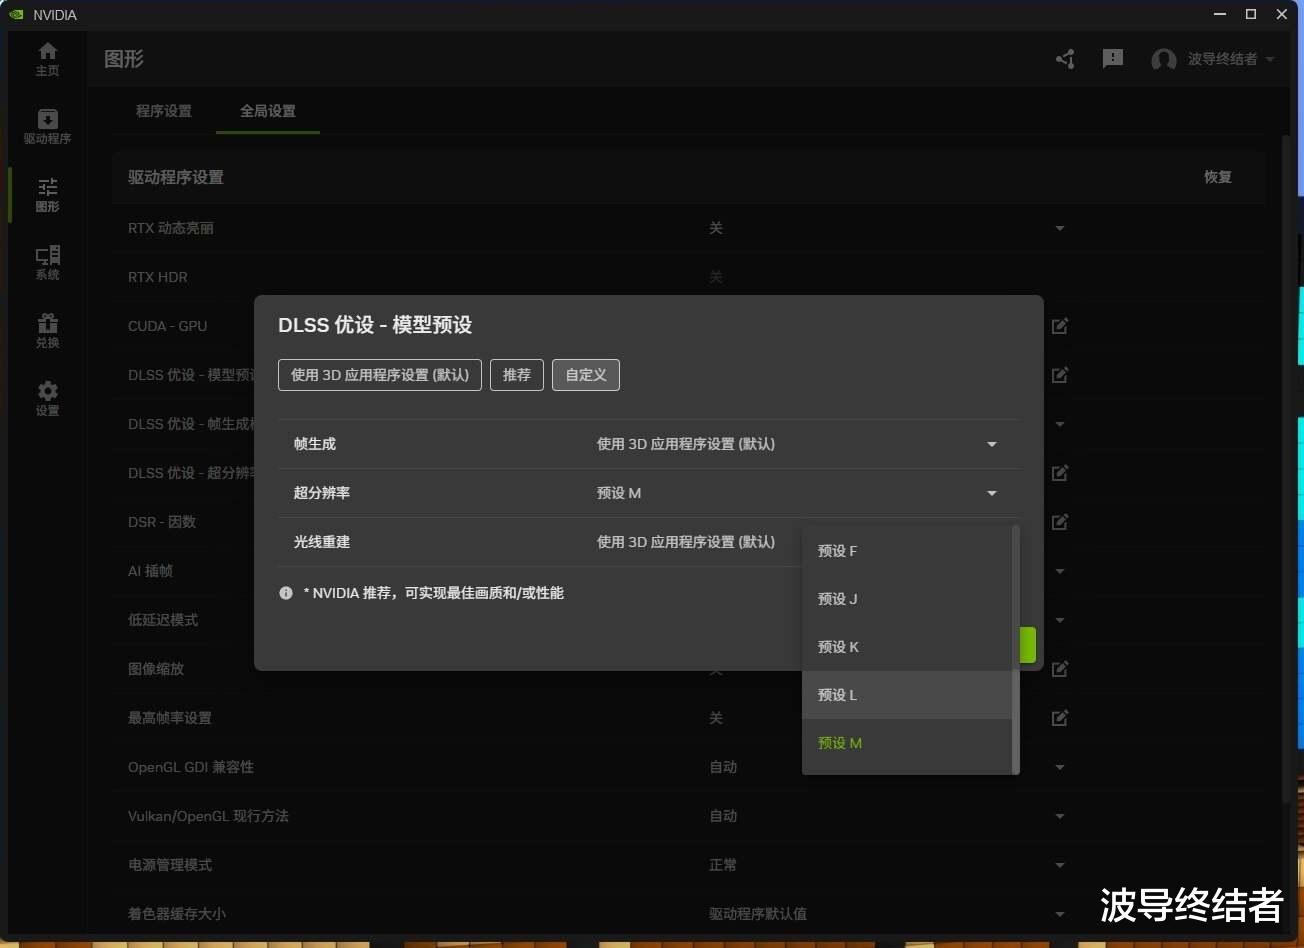
Task: Click the 图像缩放 row label
Action: coord(156,669)
